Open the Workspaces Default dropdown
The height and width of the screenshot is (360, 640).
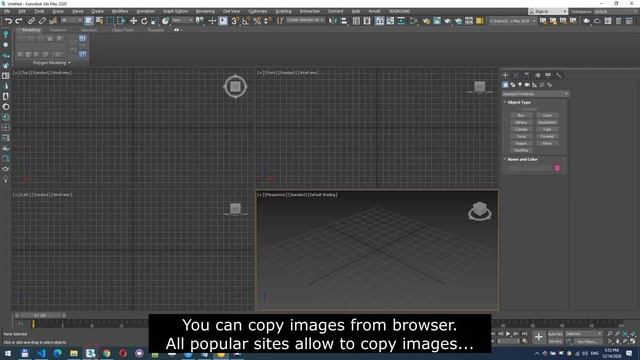[618, 11]
